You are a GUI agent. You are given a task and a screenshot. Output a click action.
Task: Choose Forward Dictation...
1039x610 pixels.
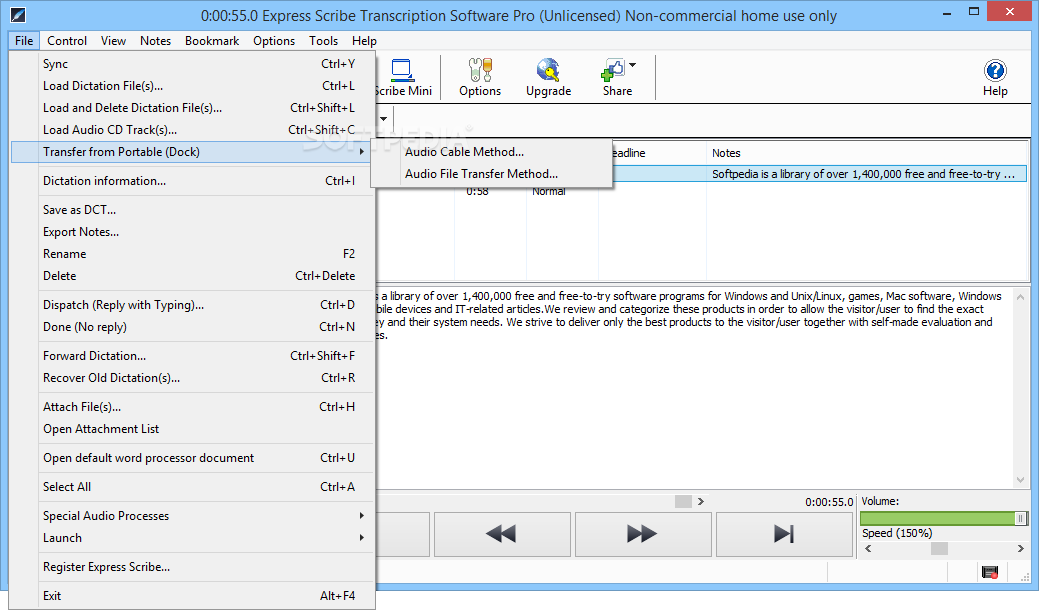pos(193,356)
